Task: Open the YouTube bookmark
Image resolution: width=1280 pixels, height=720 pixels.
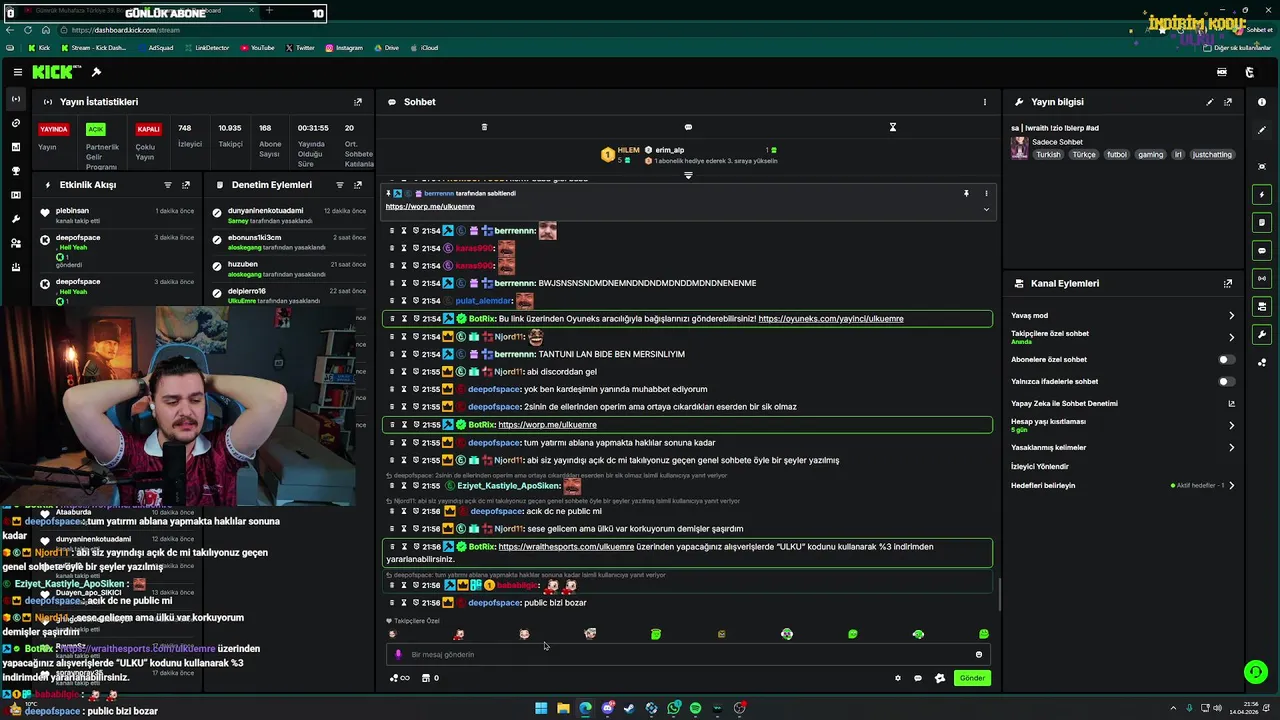Action: tap(257, 47)
